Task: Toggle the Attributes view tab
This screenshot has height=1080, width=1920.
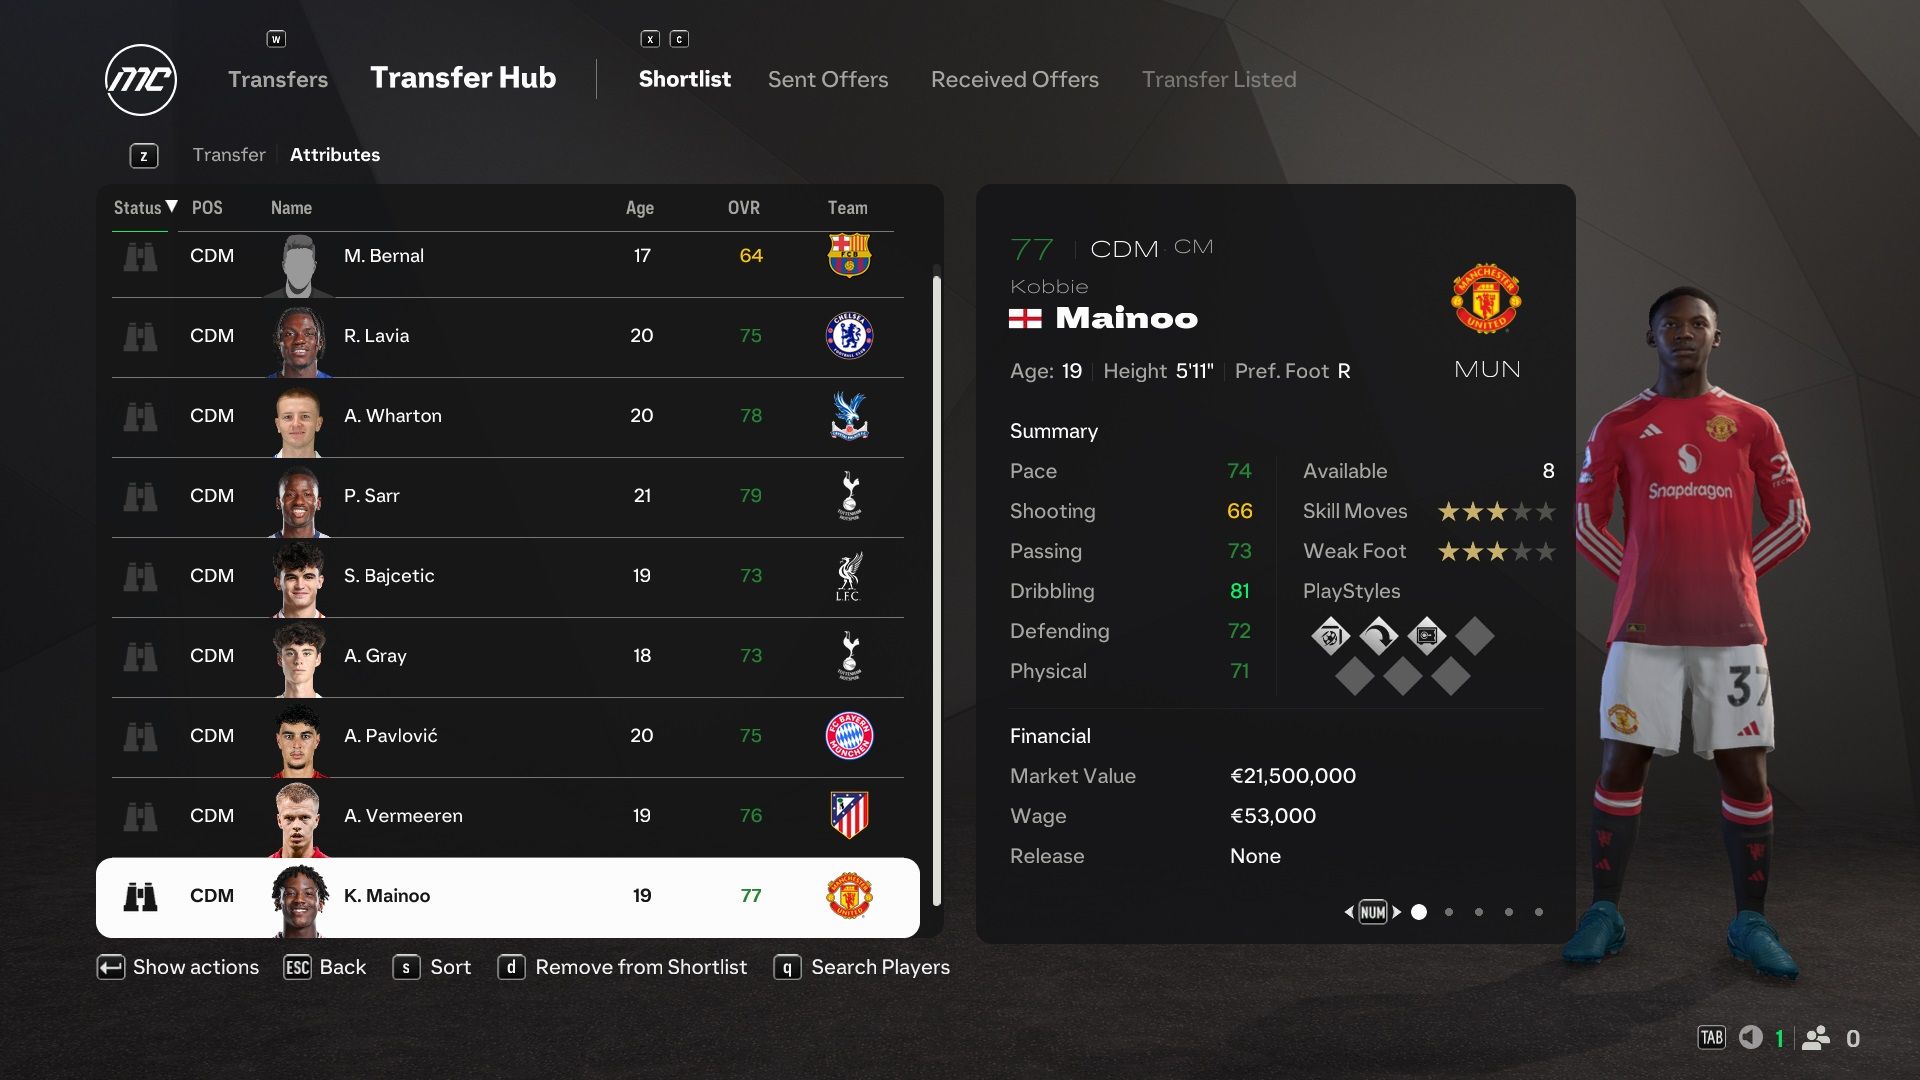Action: click(x=335, y=154)
